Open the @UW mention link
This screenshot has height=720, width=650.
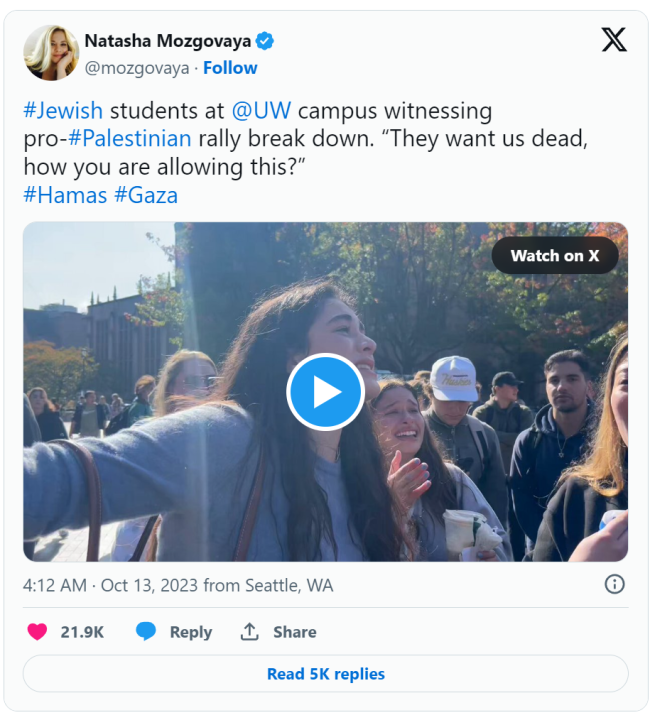(x=264, y=111)
